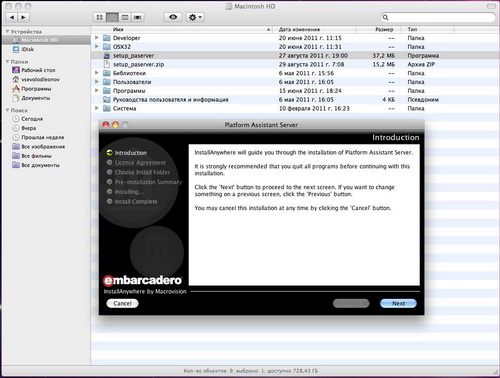Go forward with the Finder forward arrow
500x378 pixels.
pyautogui.click(x=23, y=17)
